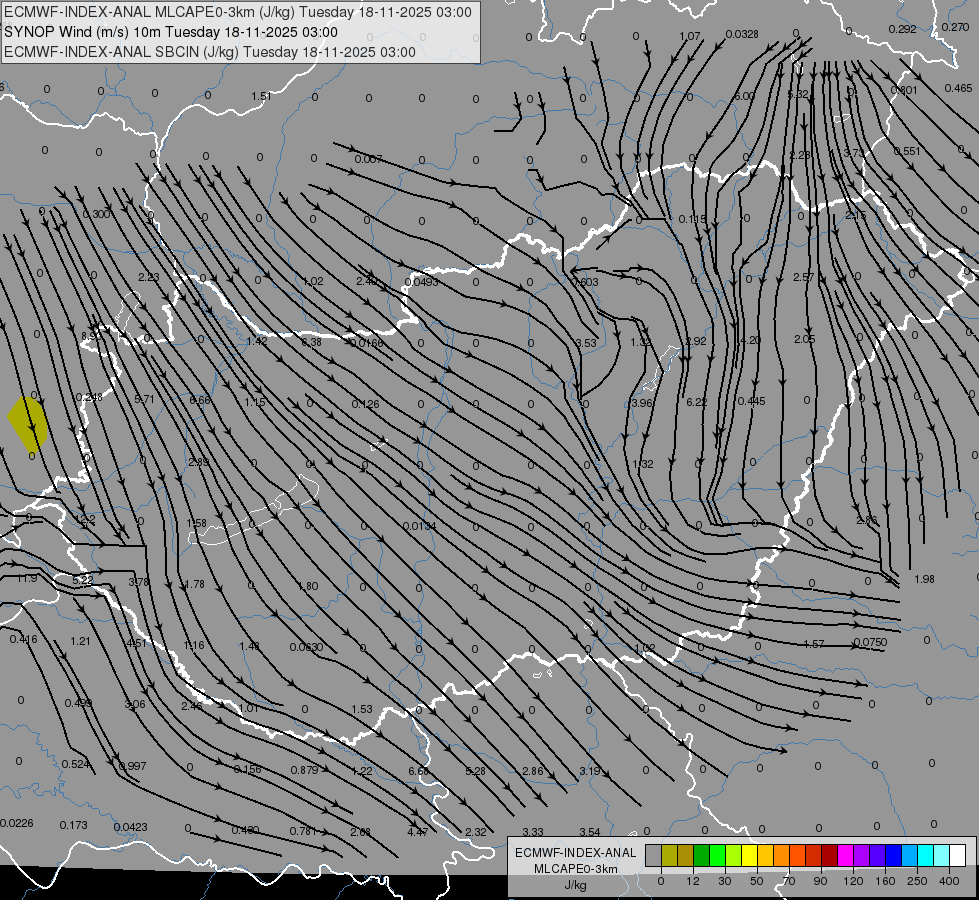Pick the pure yellow swatch in the legend
Viewport: 979px width, 900px height.
point(749,855)
